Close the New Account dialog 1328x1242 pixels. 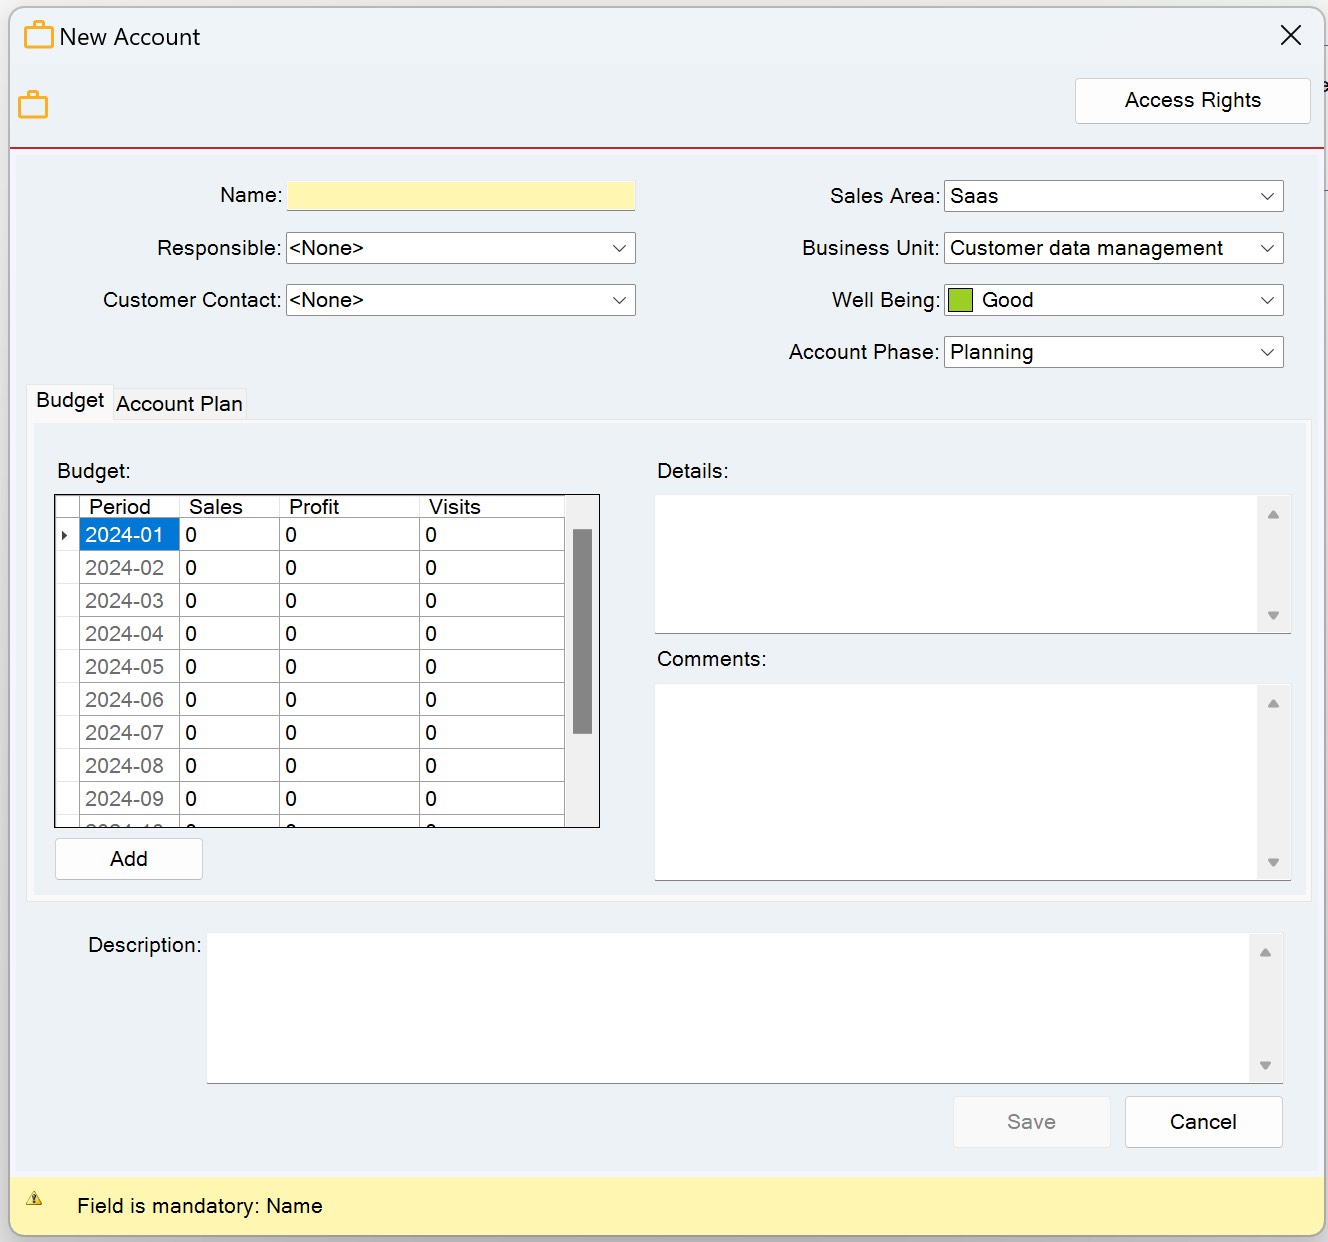pos(1291,35)
